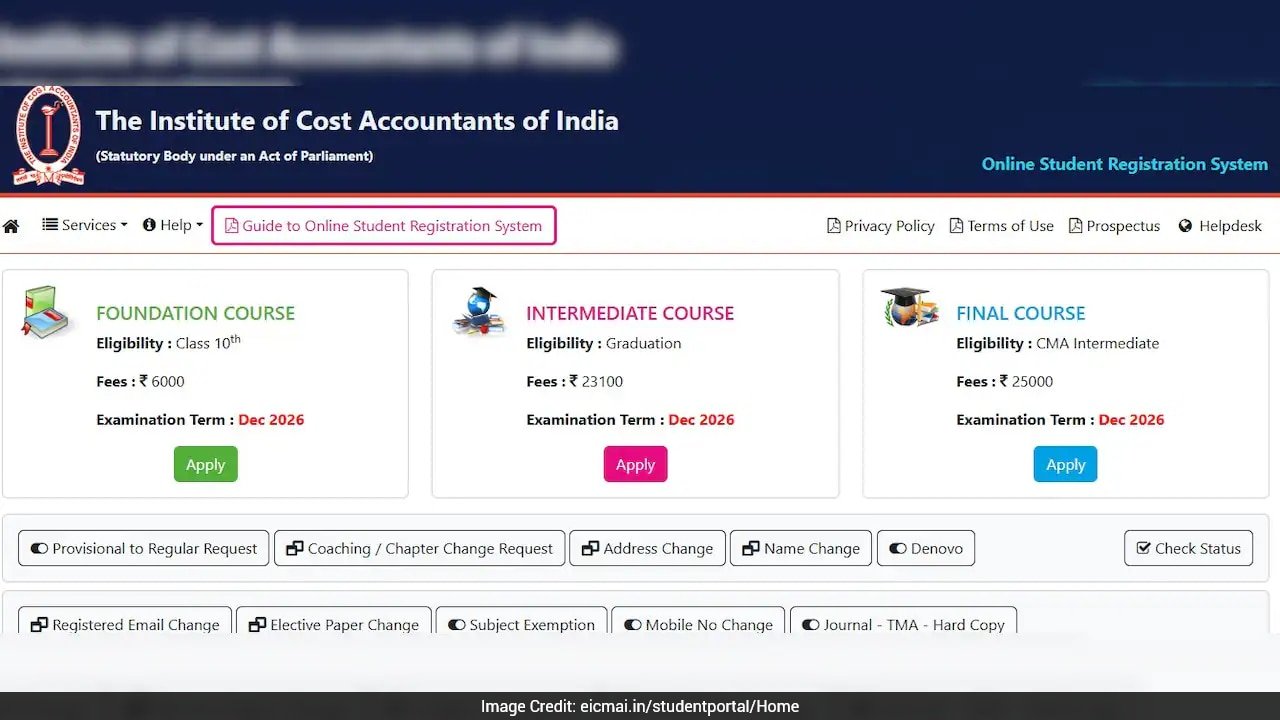
Task: Click the Foundation fee amount 6000
Action: (x=168, y=381)
